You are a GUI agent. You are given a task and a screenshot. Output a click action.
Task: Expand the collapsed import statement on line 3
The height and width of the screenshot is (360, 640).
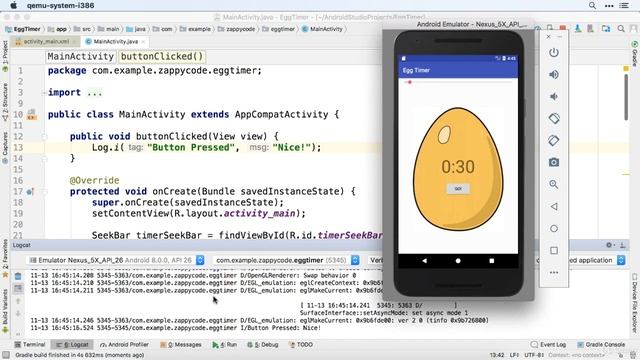(44, 93)
